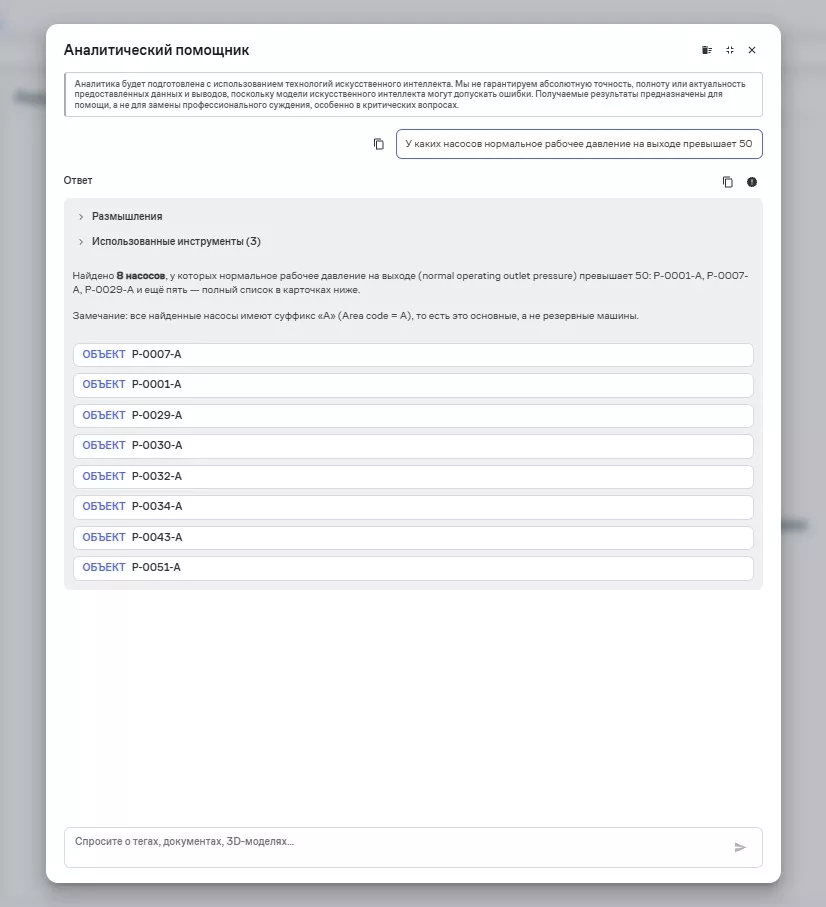Open object card P-0001-A

pos(413,385)
